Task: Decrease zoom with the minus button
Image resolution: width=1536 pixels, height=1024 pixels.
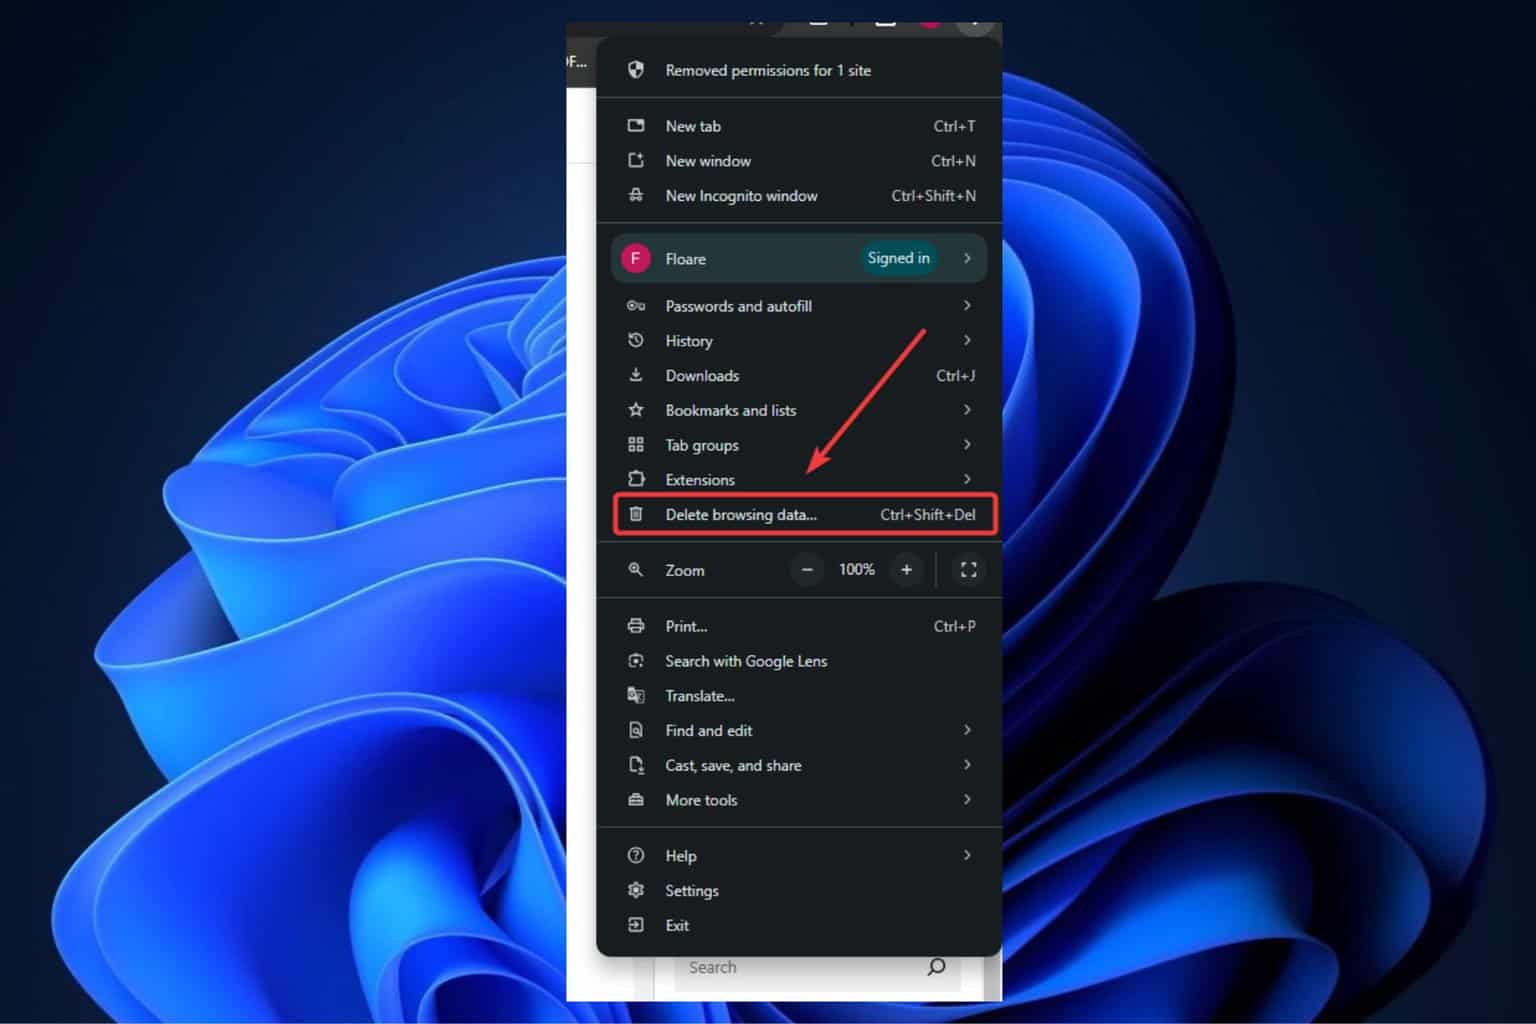Action: 807,570
